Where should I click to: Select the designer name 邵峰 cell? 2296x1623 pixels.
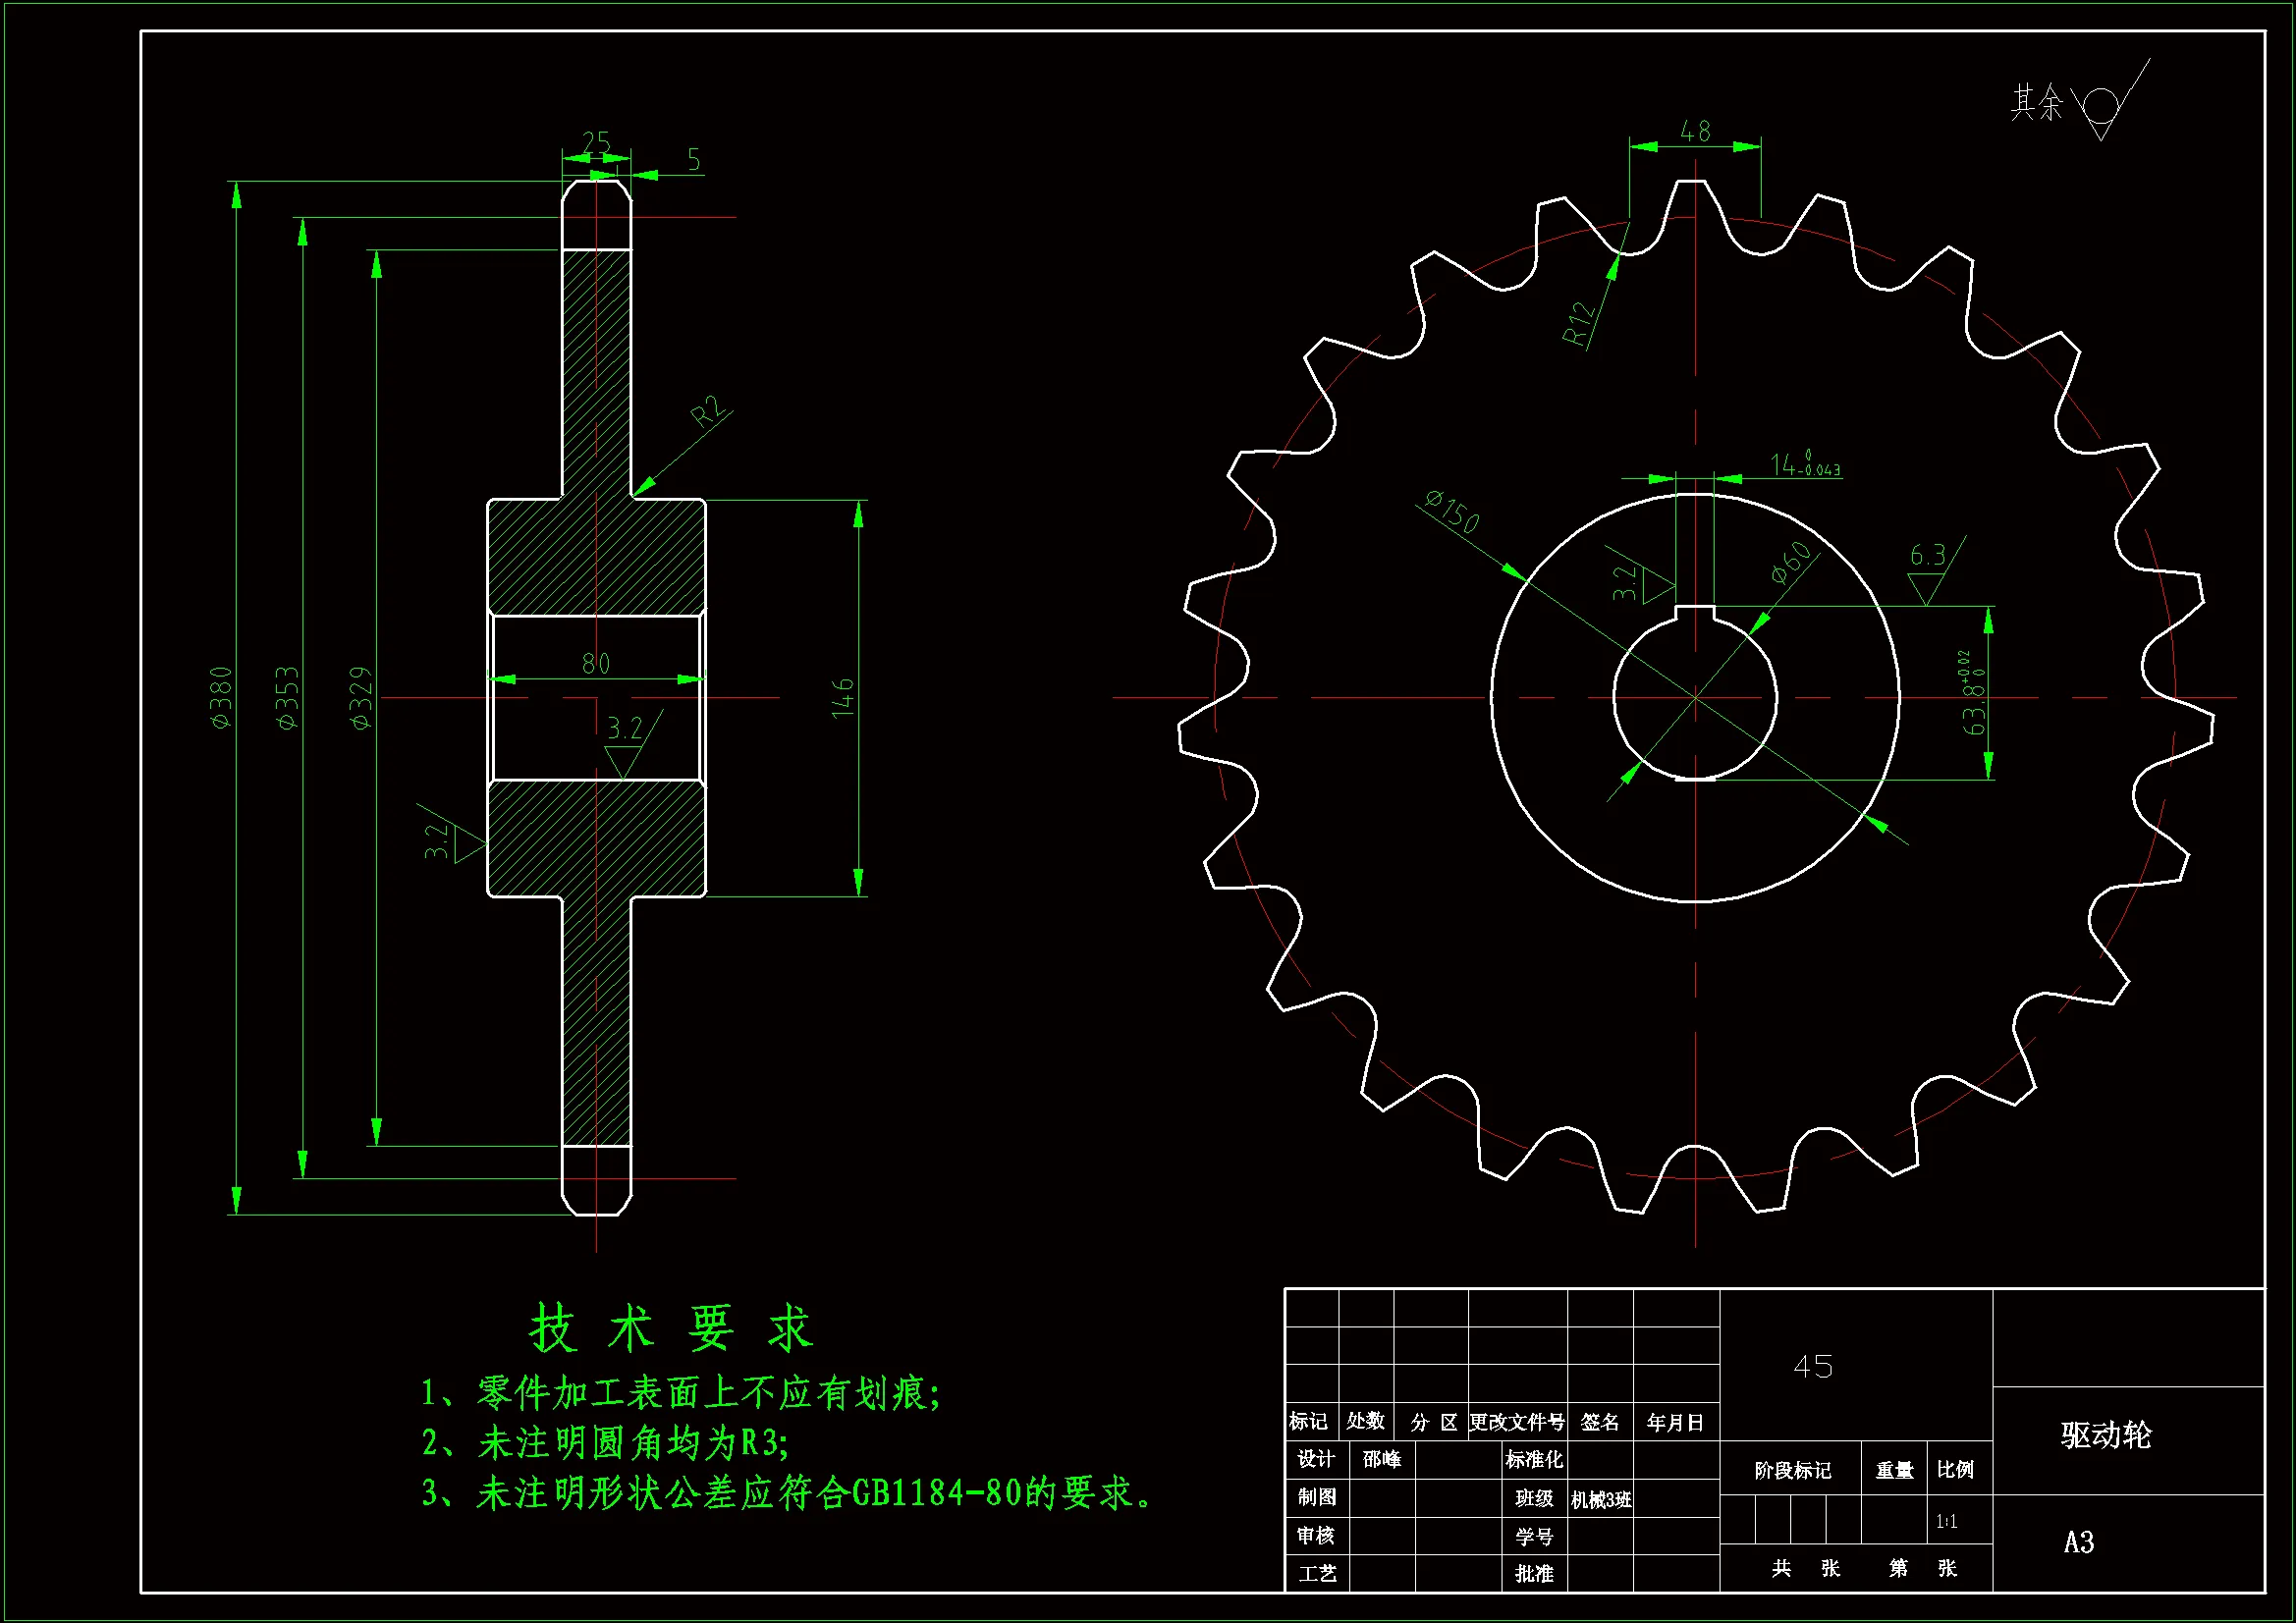click(1382, 1460)
